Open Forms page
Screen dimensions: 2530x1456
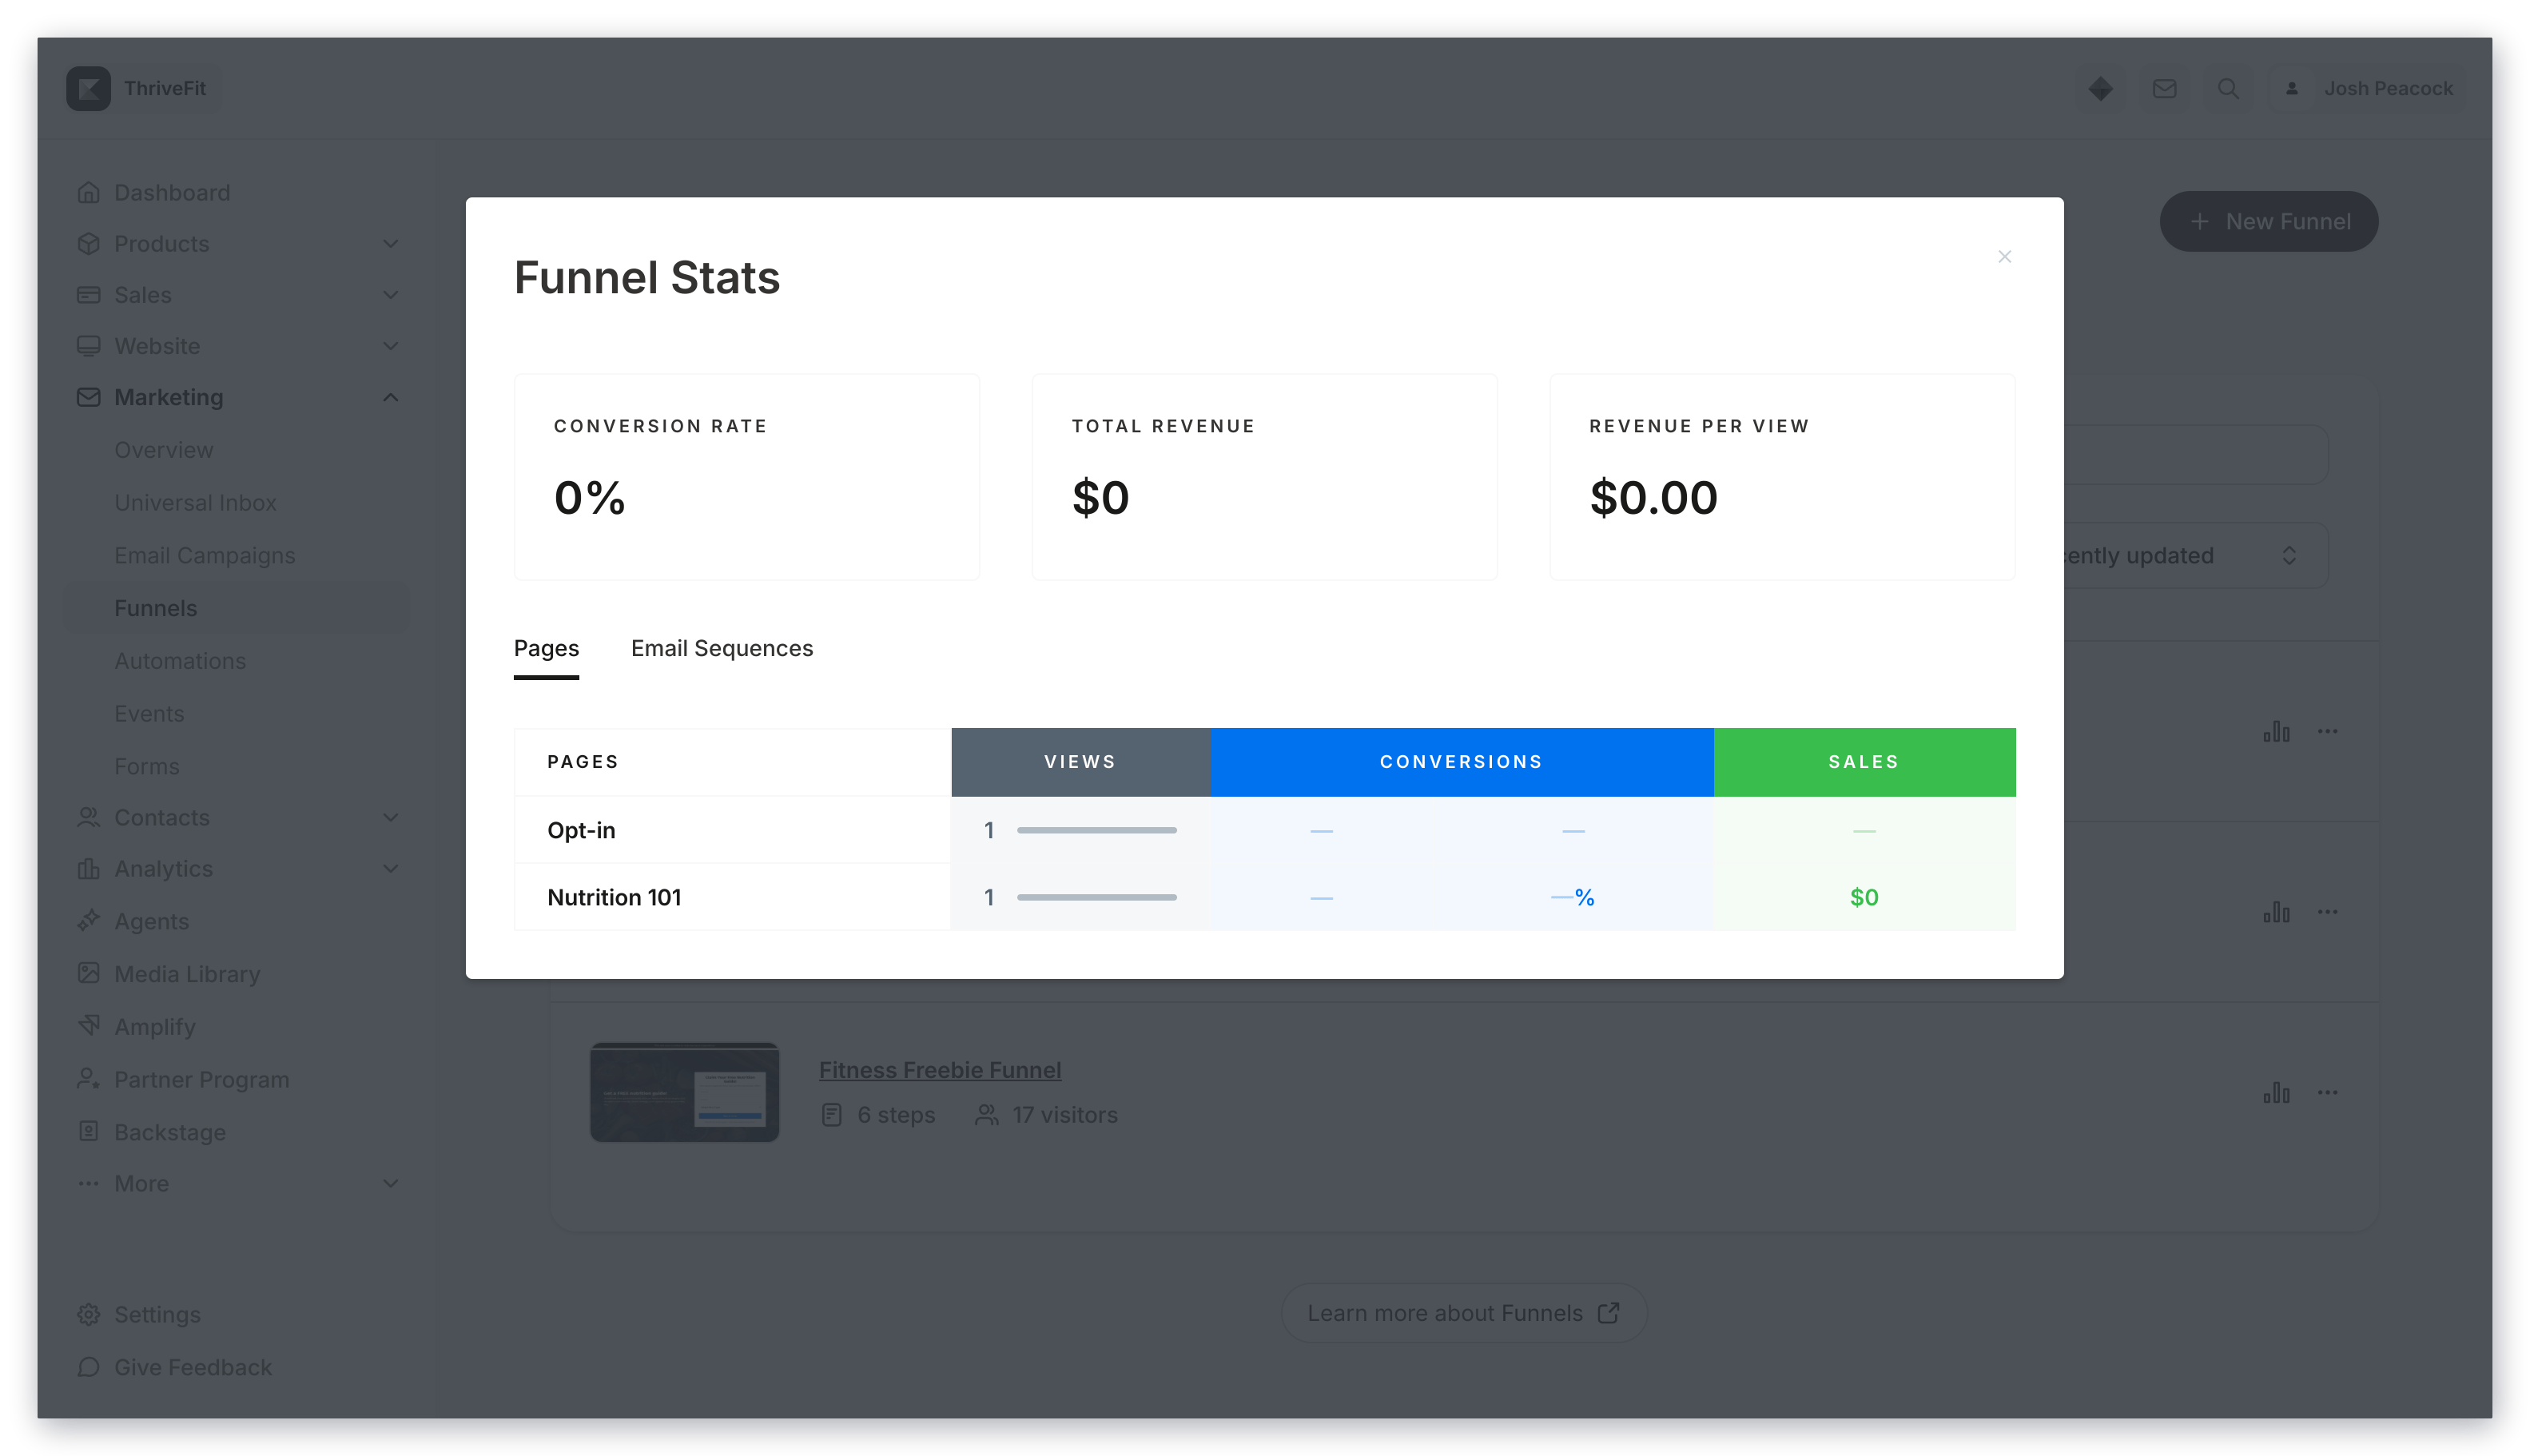click(146, 766)
